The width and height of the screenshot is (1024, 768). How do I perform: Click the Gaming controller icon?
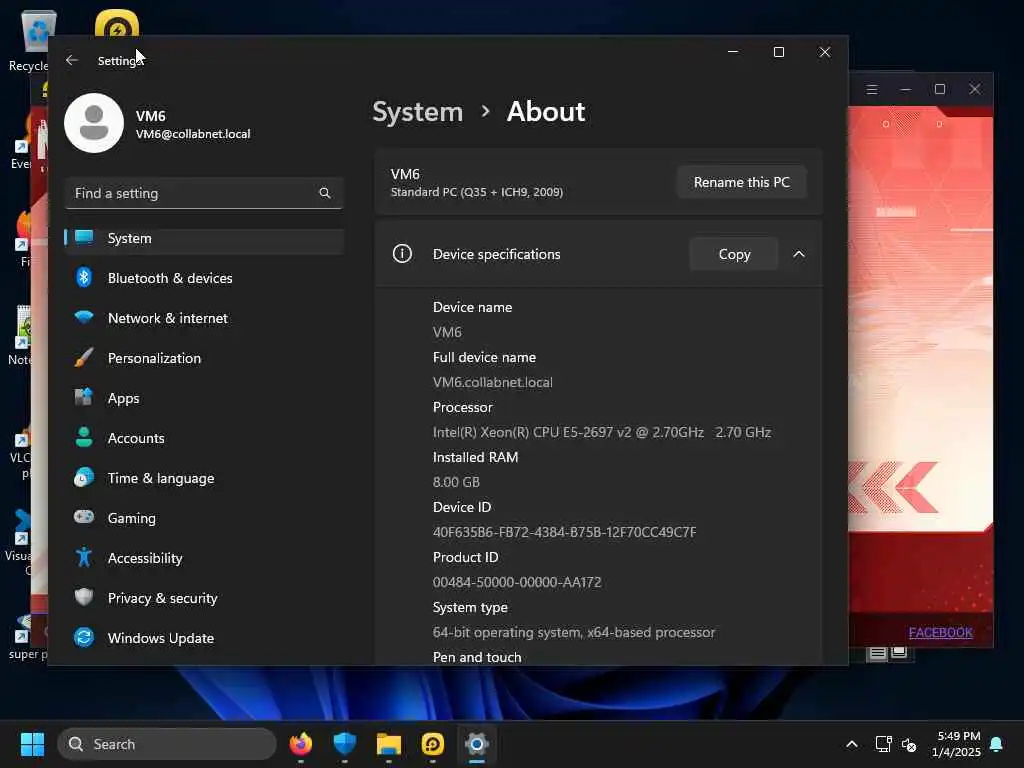(x=84, y=517)
